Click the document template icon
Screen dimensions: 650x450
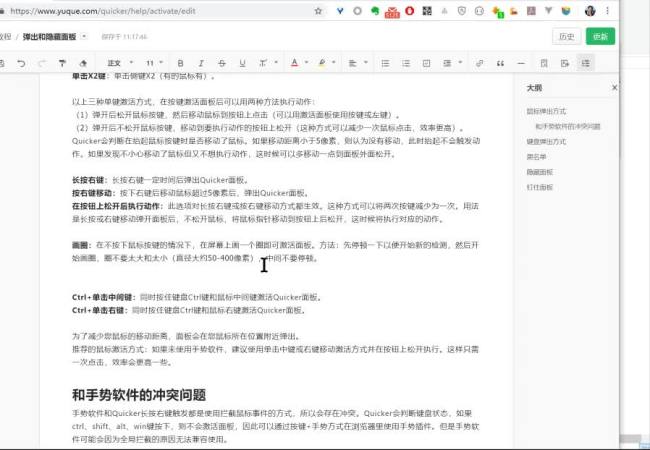(x=544, y=63)
